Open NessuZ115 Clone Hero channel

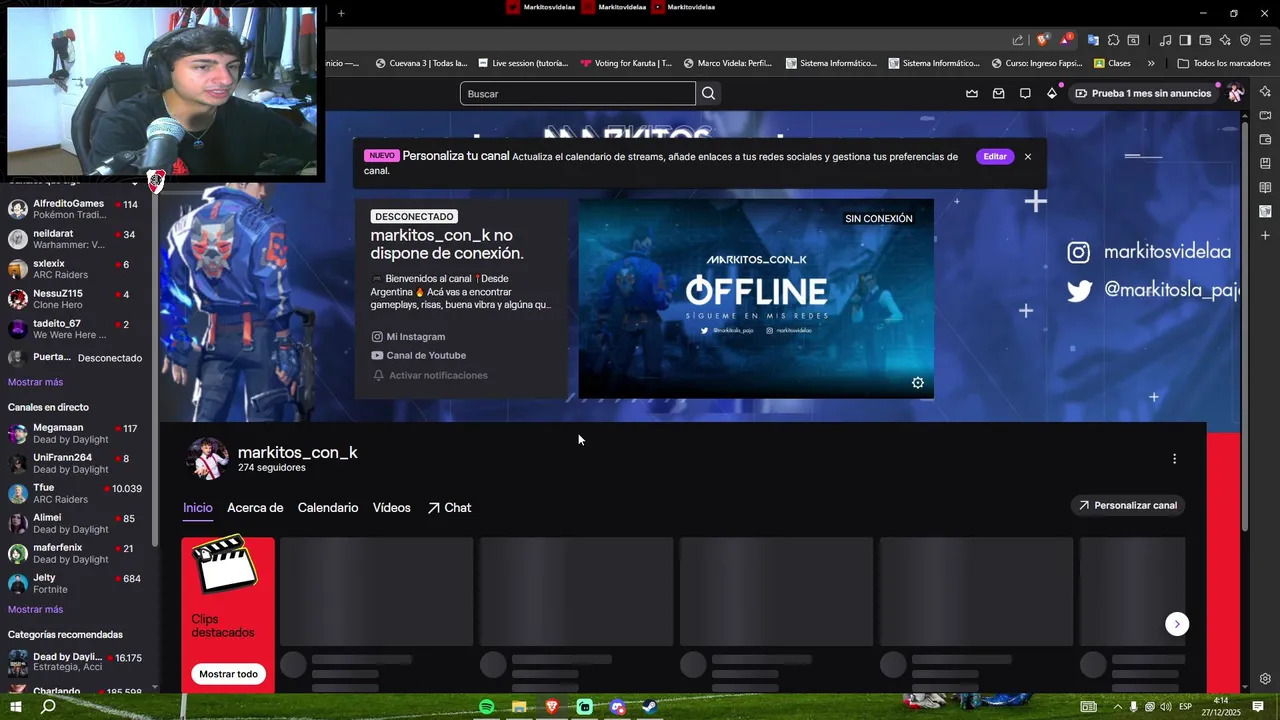(x=75, y=299)
